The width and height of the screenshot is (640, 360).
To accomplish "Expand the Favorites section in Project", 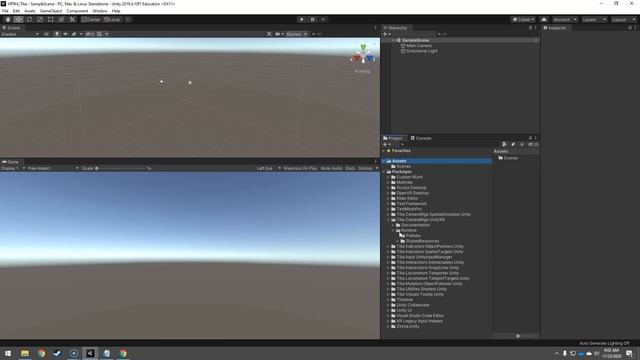I will 384,151.
